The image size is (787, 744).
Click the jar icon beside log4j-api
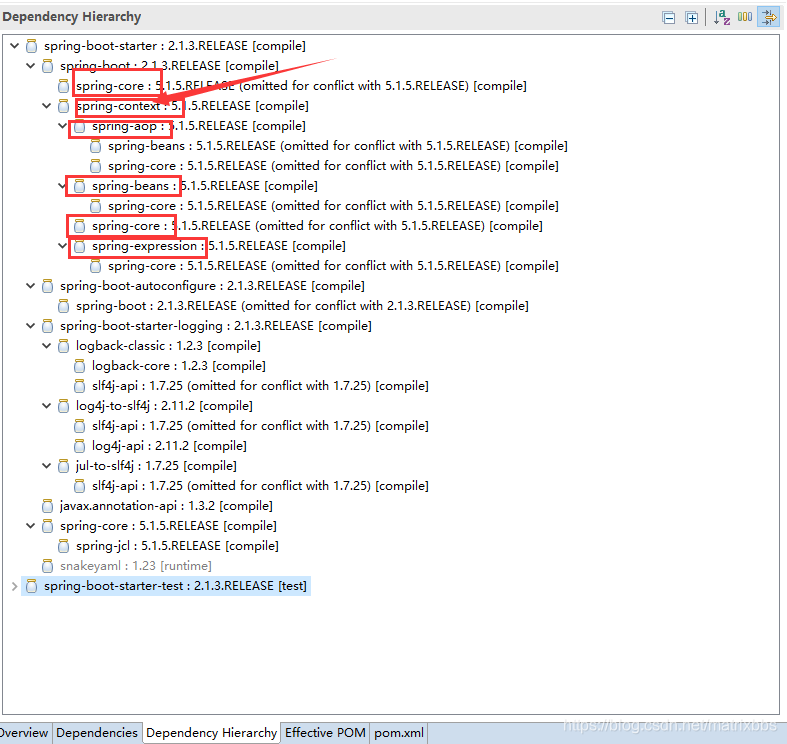[80, 446]
